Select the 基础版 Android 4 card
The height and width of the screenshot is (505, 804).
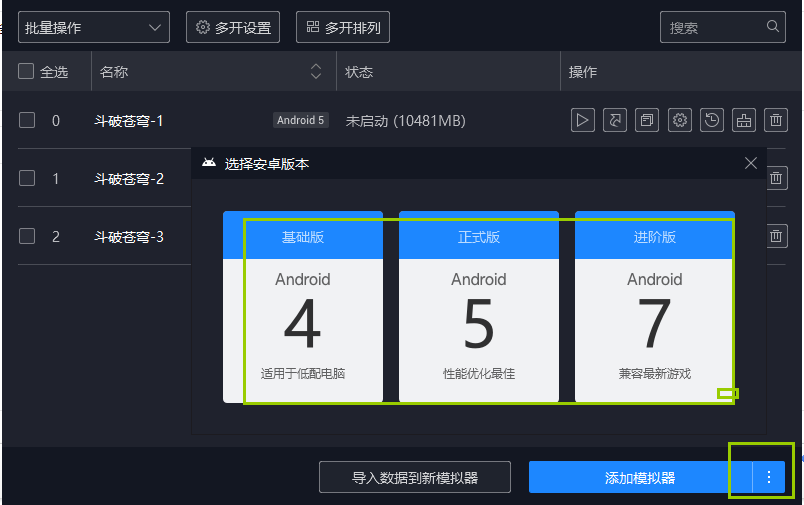pyautogui.click(x=303, y=307)
